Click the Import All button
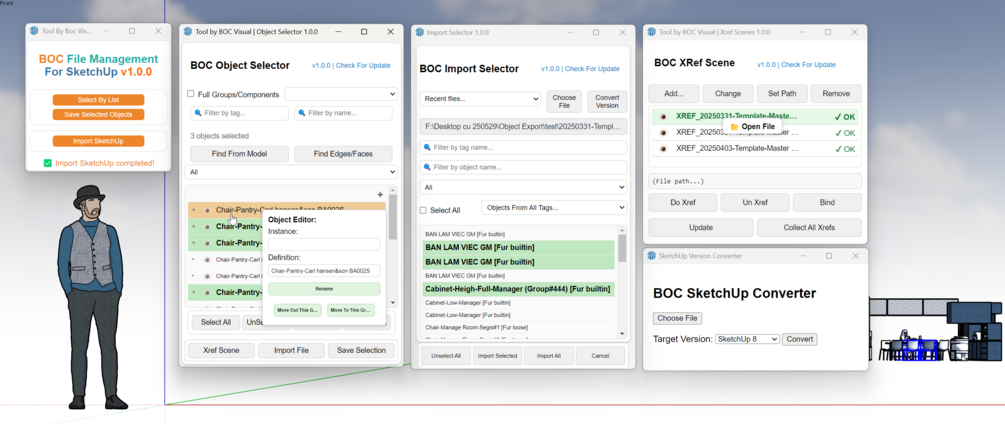Image resolution: width=1005 pixels, height=424 pixels. pyautogui.click(x=549, y=355)
